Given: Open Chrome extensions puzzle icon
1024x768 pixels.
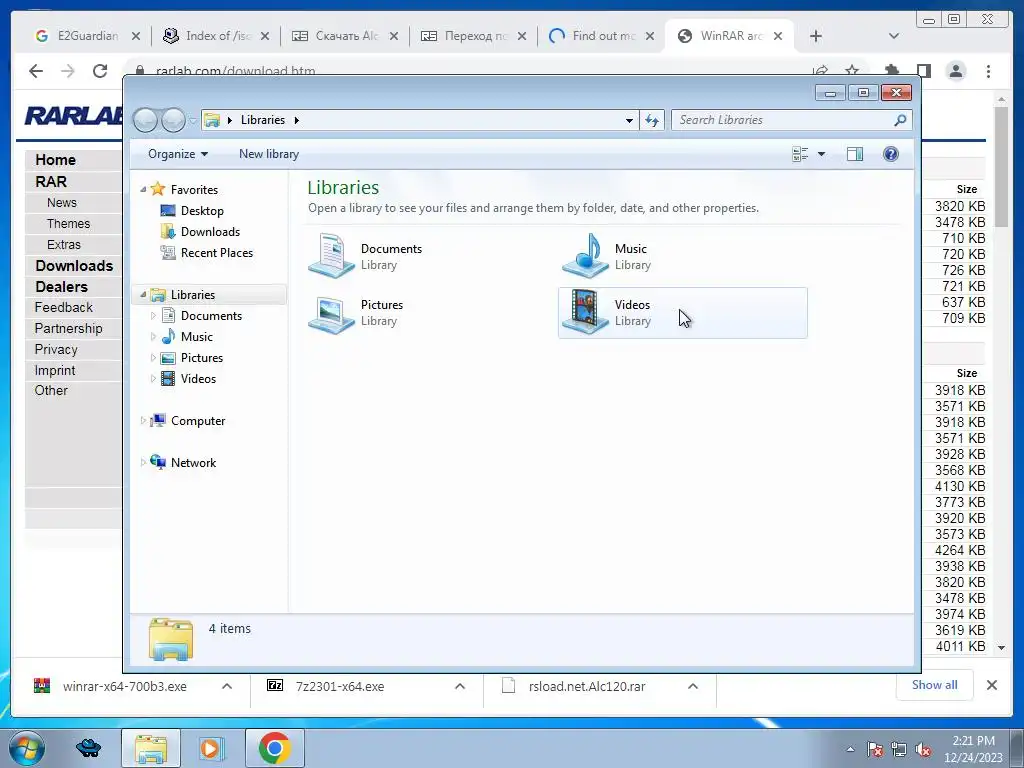Looking at the screenshot, I should [891, 71].
